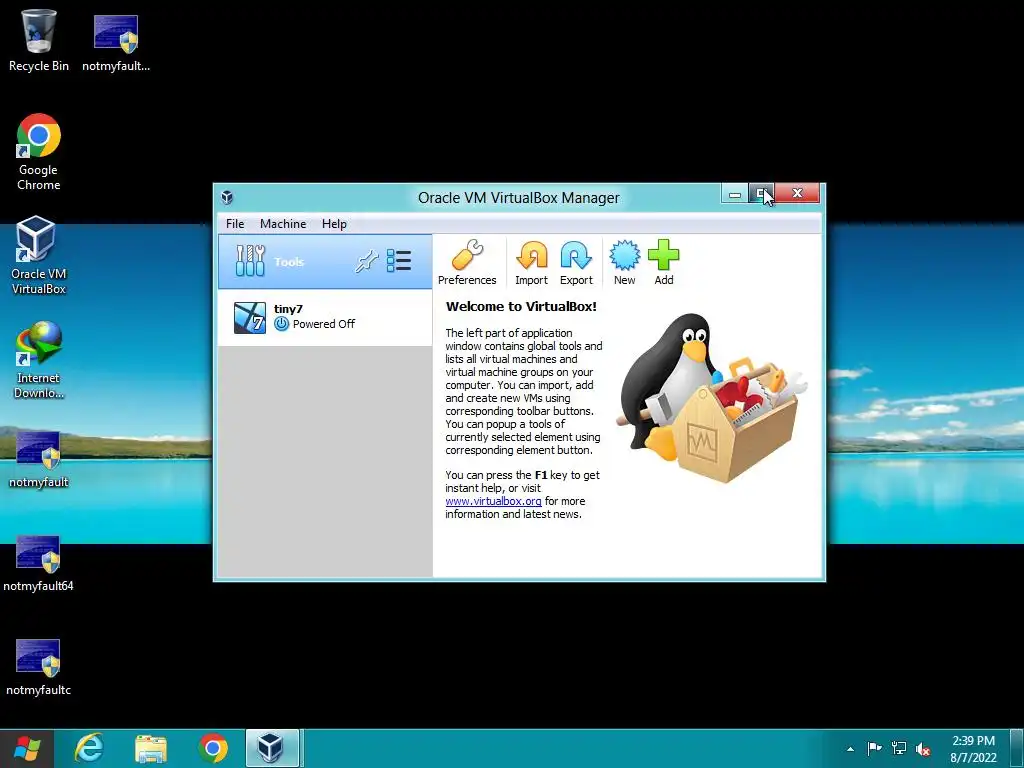Follow the www.virtualbox.org link
The height and width of the screenshot is (768, 1024).
click(493, 501)
